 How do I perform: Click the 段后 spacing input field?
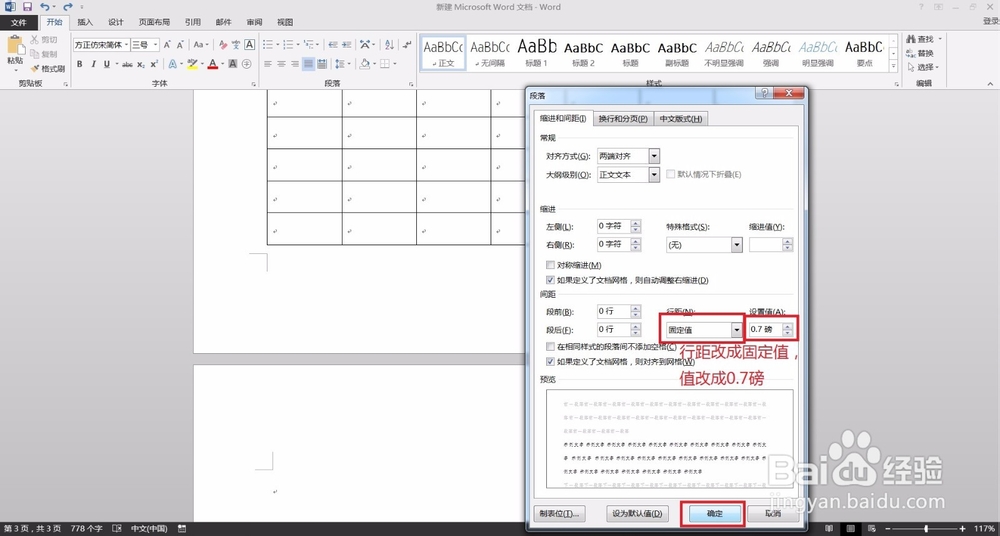pyautogui.click(x=614, y=329)
